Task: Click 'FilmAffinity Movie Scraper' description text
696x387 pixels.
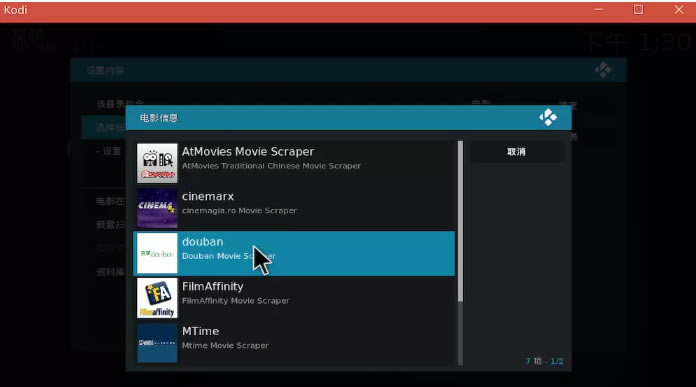Action: click(x=235, y=301)
